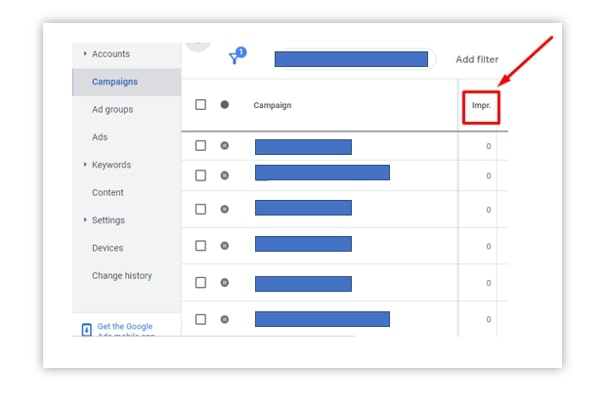Go to Ad groups in sidebar

[112, 109]
